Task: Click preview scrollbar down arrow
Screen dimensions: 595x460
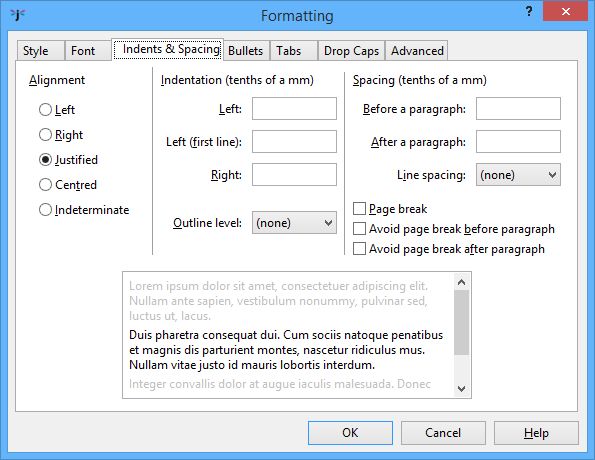Action: pyautogui.click(x=461, y=388)
